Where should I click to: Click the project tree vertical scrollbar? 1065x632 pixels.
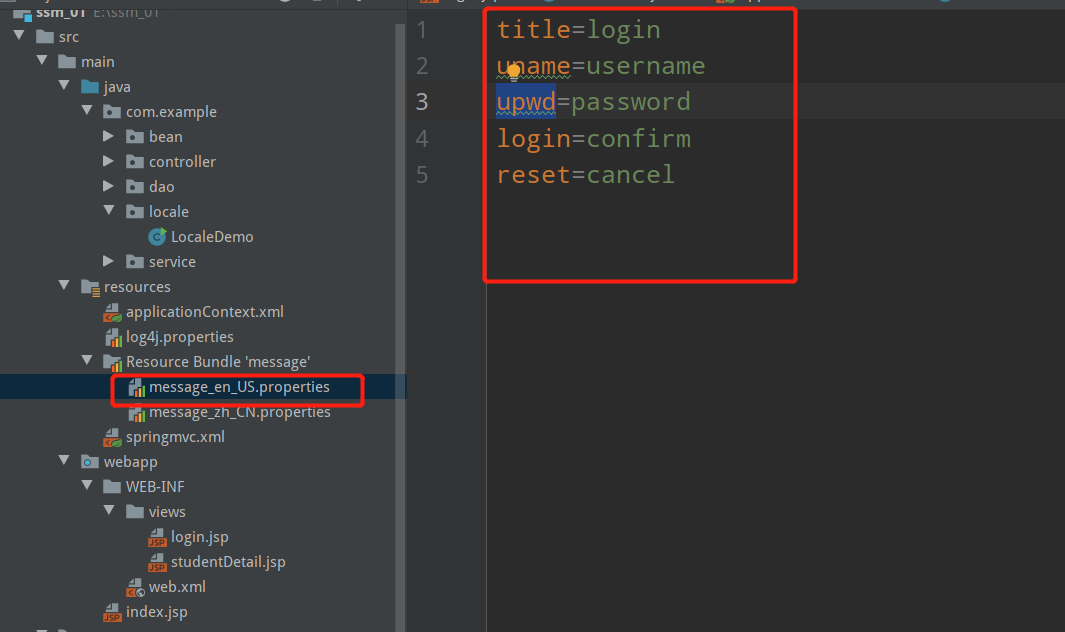(400, 326)
